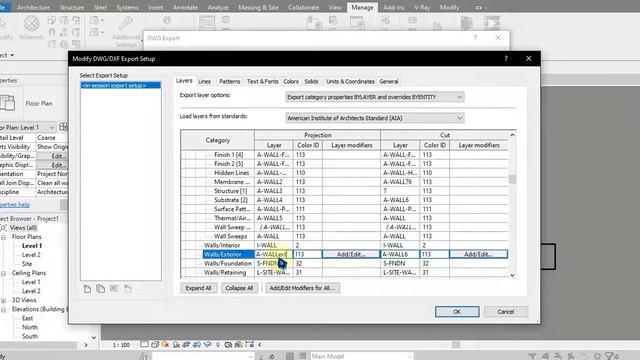This screenshot has height=360, width=640.
Task: Switch to Units & Coordinates tab
Action: coord(350,81)
